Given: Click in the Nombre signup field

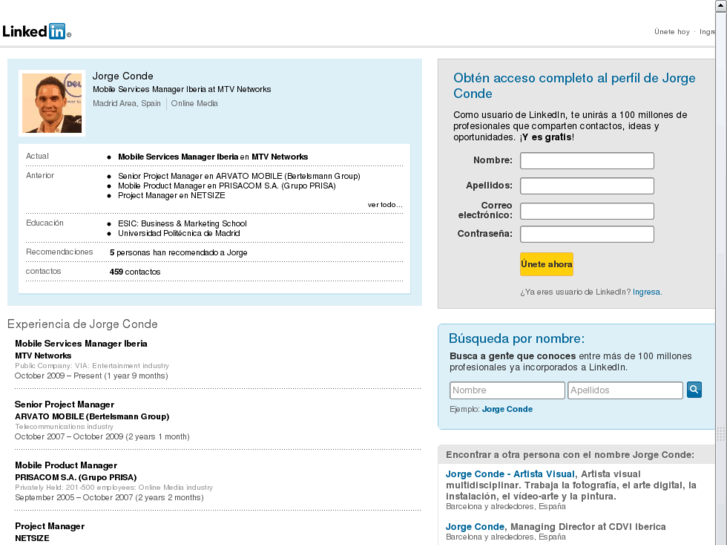Looking at the screenshot, I should click(x=587, y=160).
